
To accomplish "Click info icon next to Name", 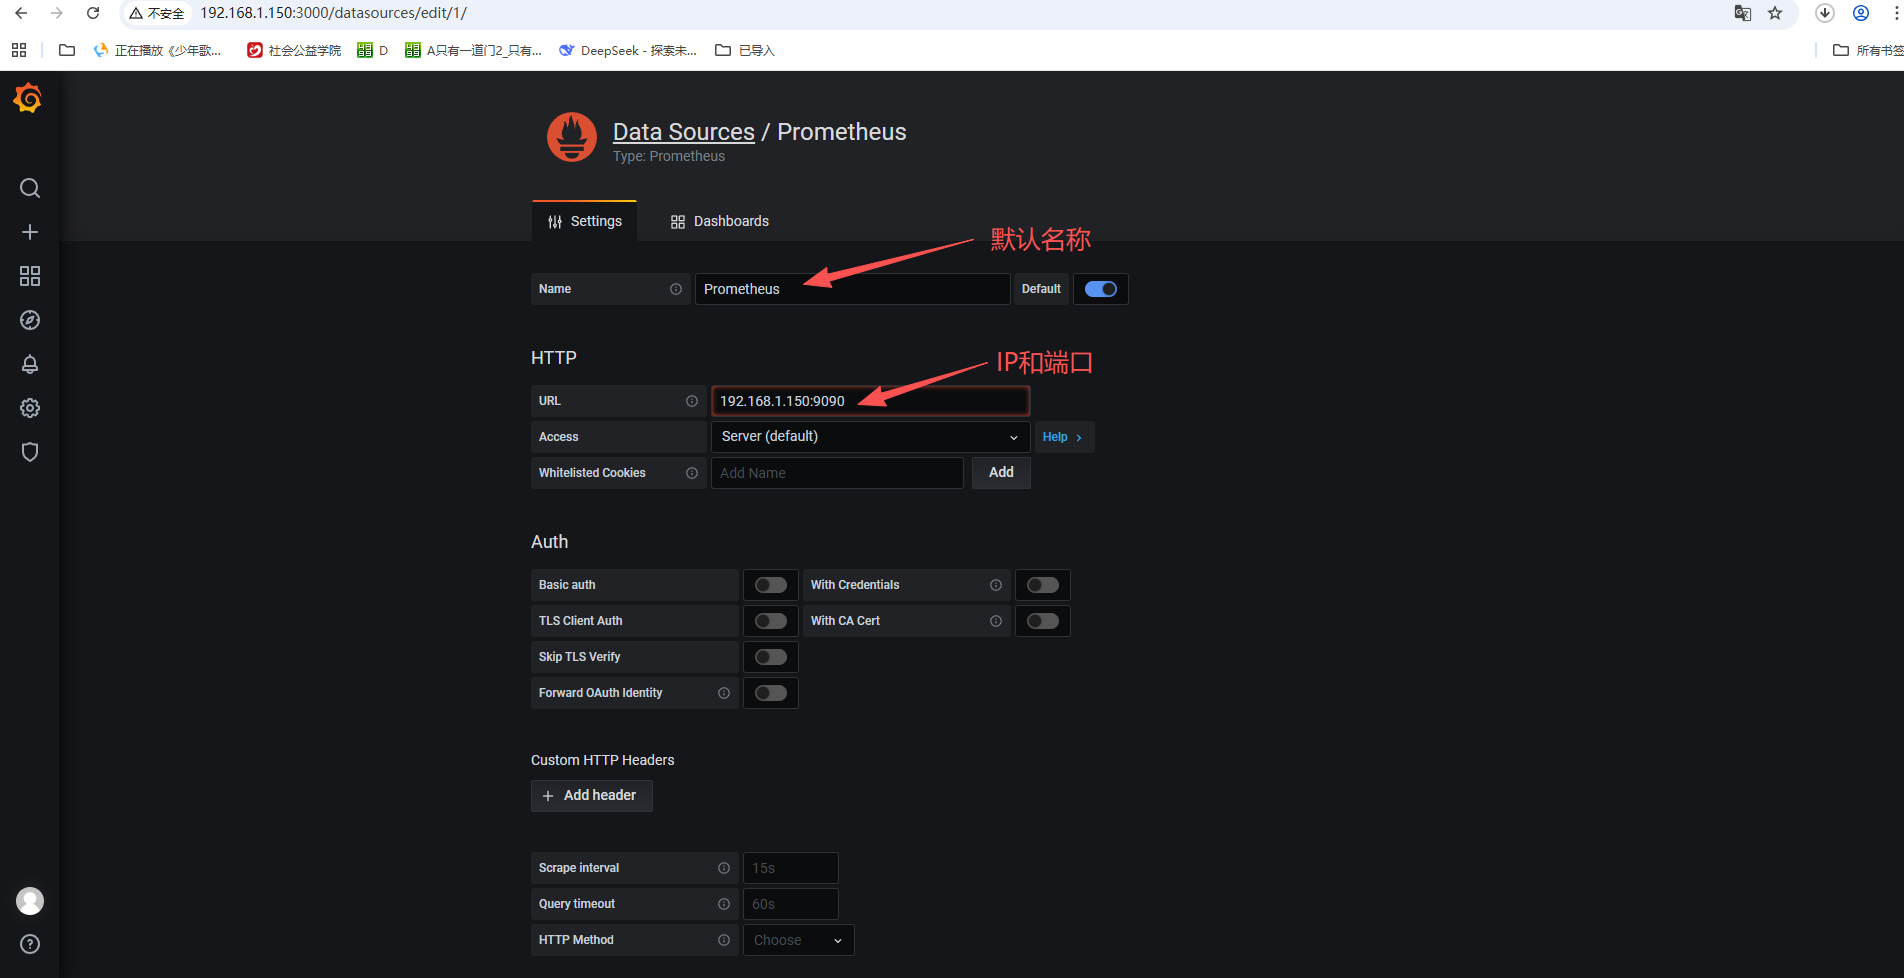I will (676, 289).
